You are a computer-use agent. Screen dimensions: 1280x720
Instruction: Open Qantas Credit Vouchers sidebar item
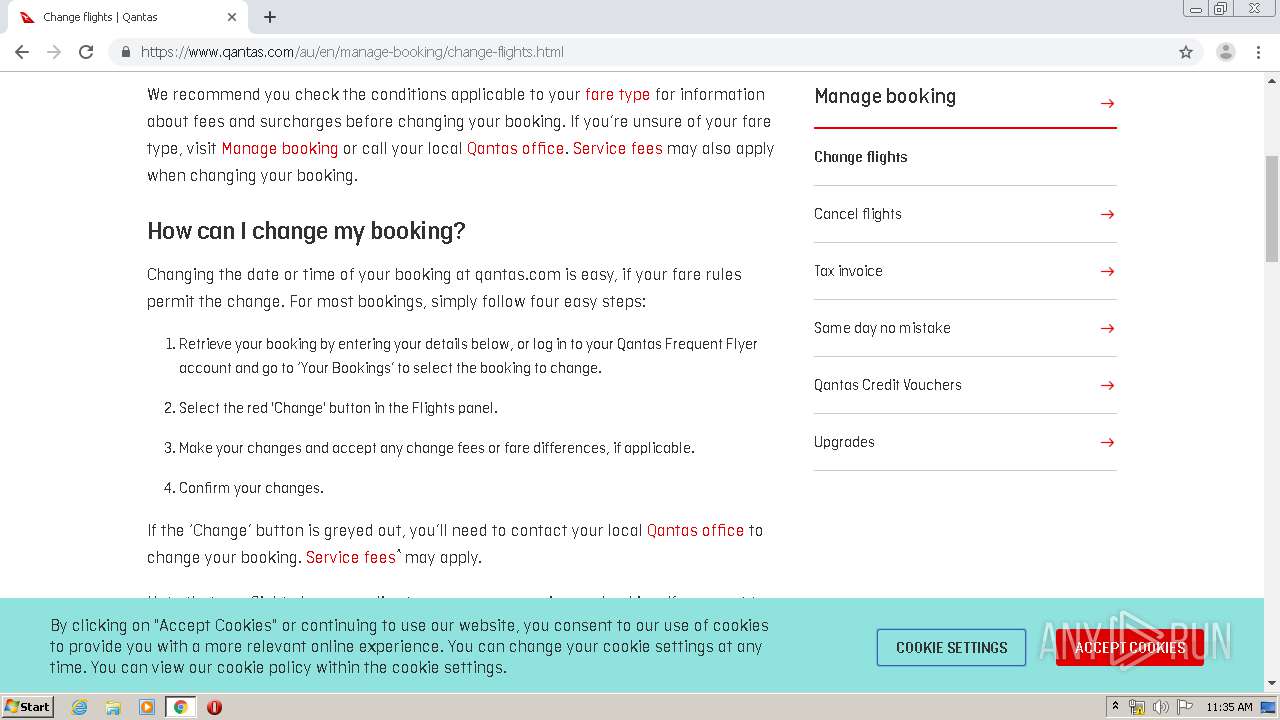[888, 385]
